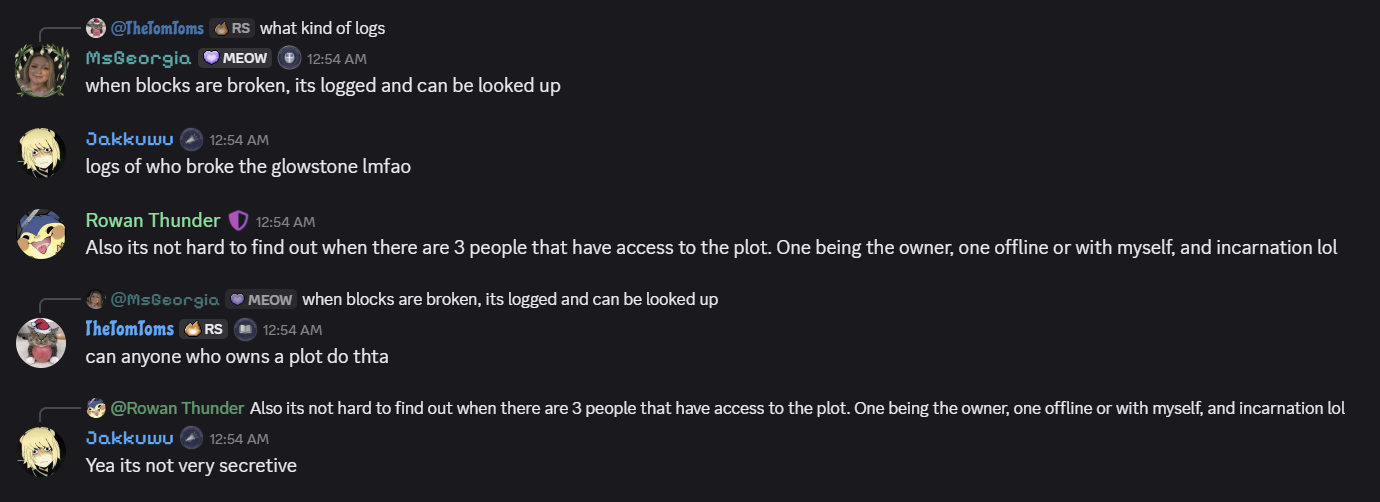Image resolution: width=1380 pixels, height=502 pixels.
Task: Open Jakkuwu's avatar beside the glowstone message
Action: [41, 153]
